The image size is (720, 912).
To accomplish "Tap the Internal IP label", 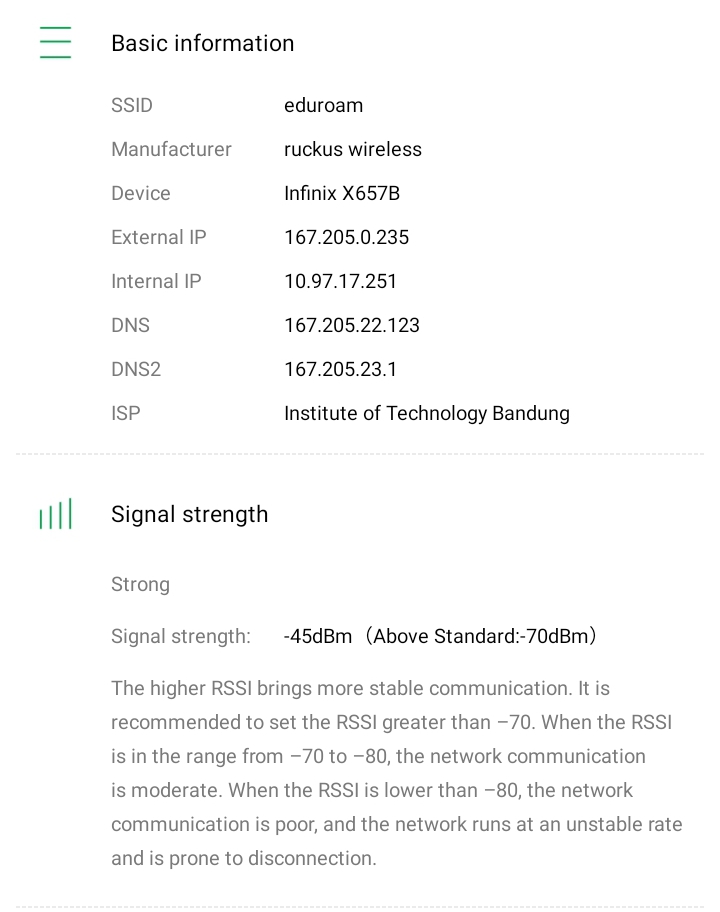I will (x=156, y=281).
